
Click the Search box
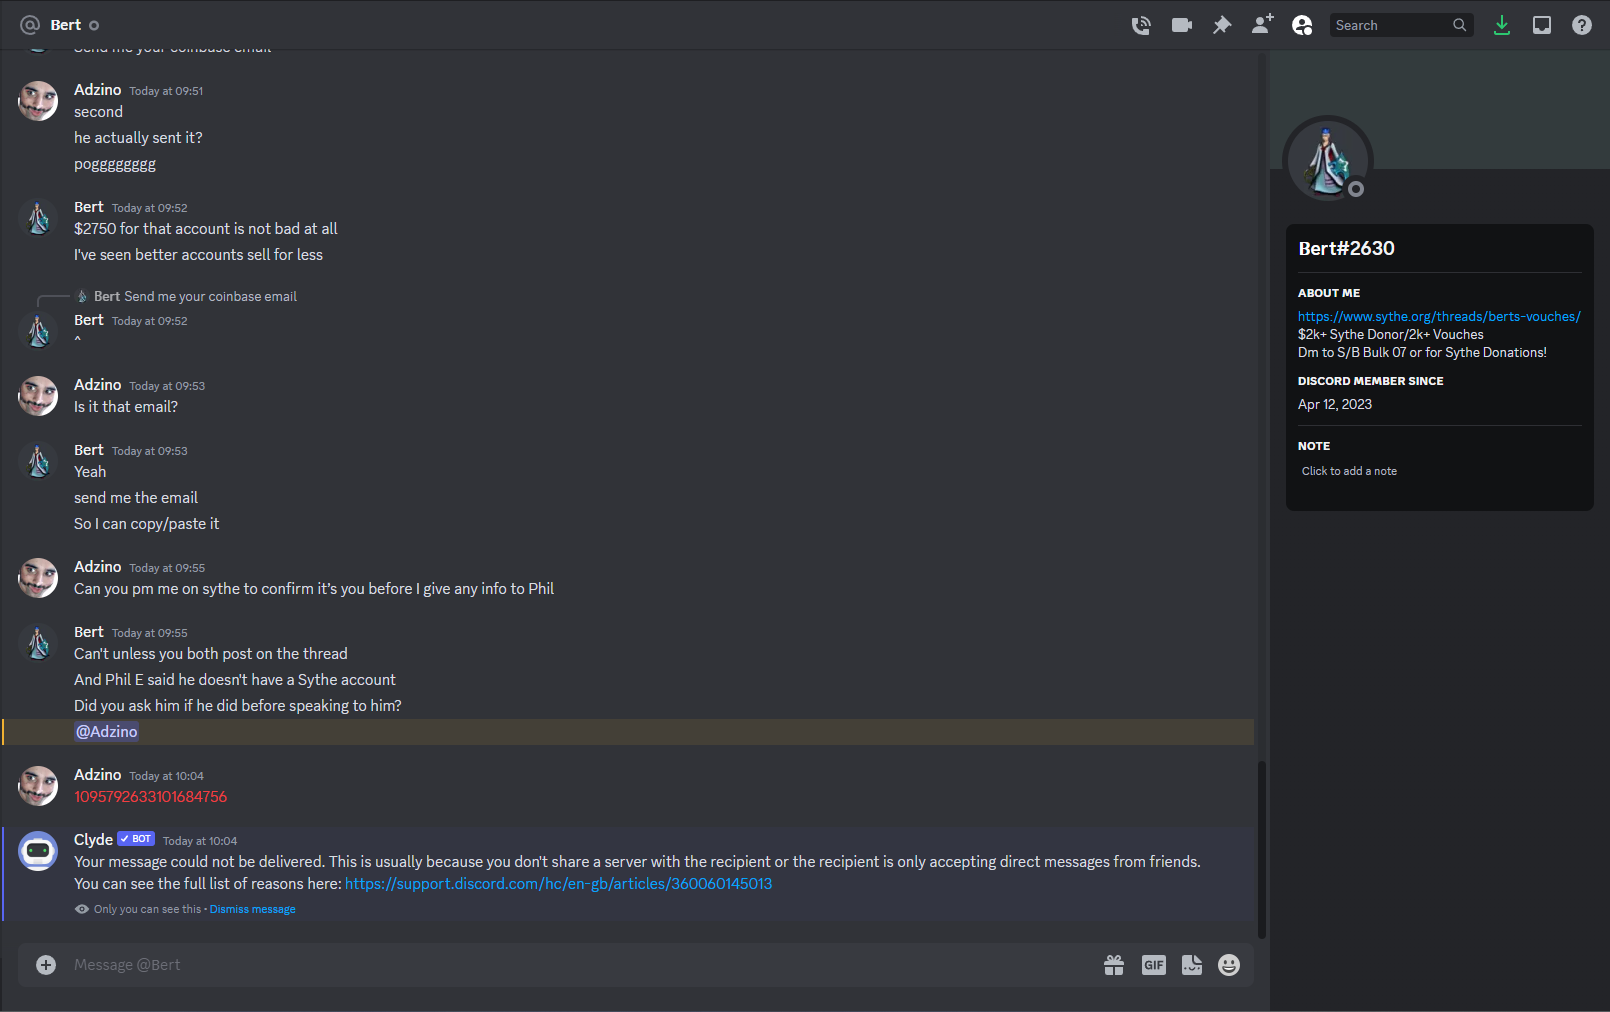click(1390, 25)
